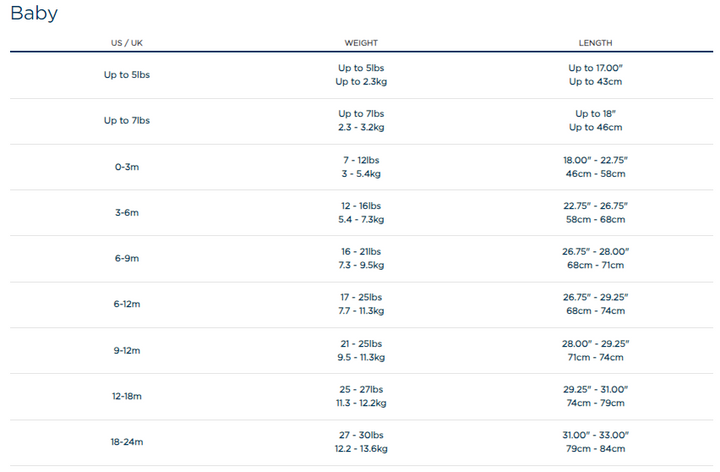Select the Up to 7lbs size label
The image size is (720, 472).
(127, 121)
